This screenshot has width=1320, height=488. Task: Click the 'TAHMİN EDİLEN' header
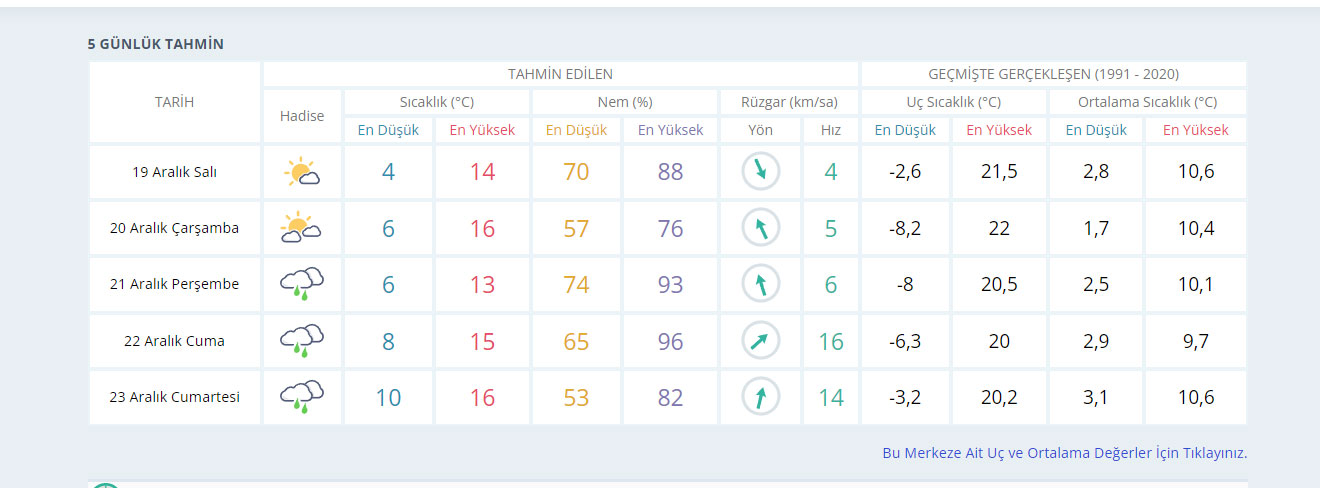560,74
